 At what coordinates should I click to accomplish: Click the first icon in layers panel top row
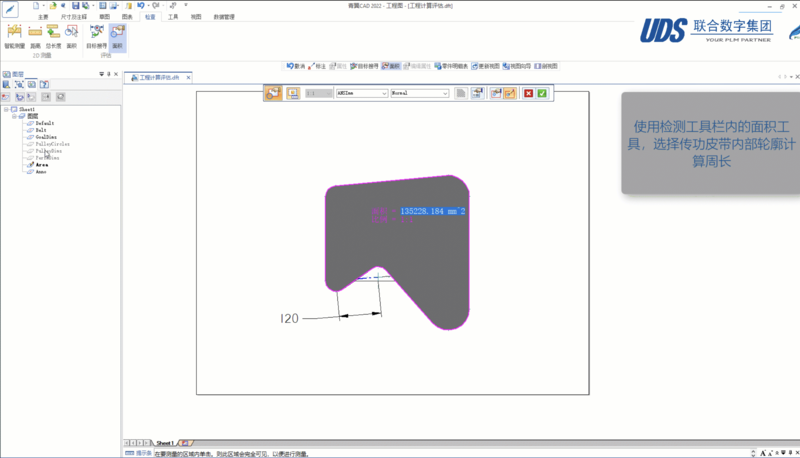[6, 85]
